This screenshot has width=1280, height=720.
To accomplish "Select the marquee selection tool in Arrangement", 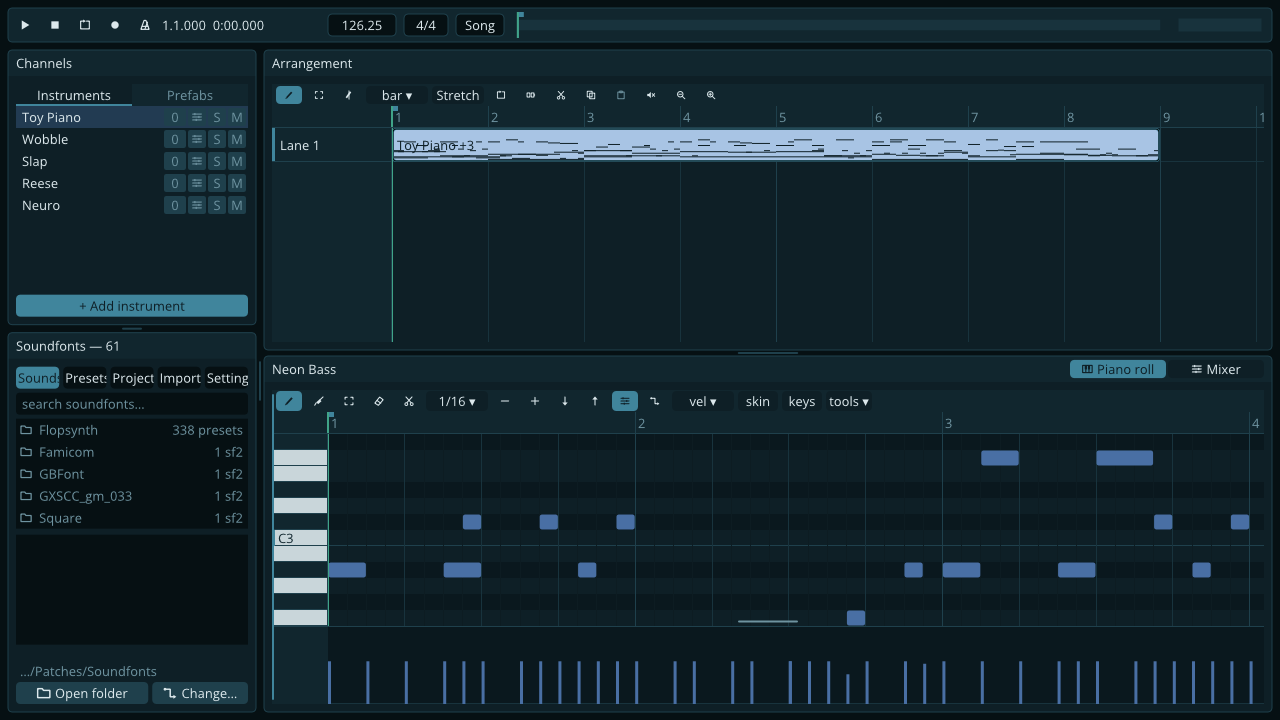I will click(319, 95).
